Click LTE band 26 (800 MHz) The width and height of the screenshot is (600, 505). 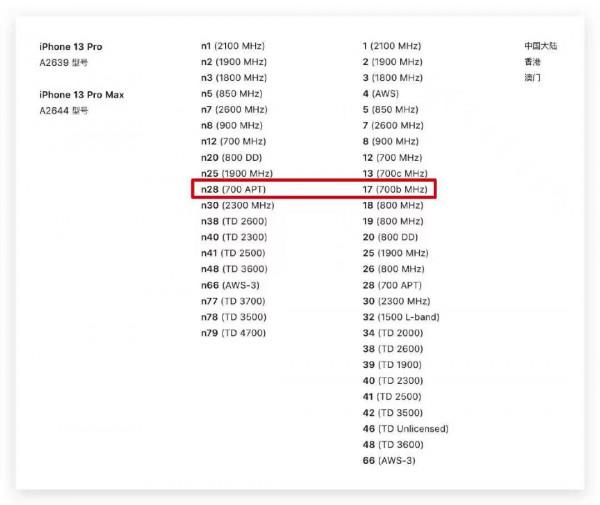click(393, 269)
